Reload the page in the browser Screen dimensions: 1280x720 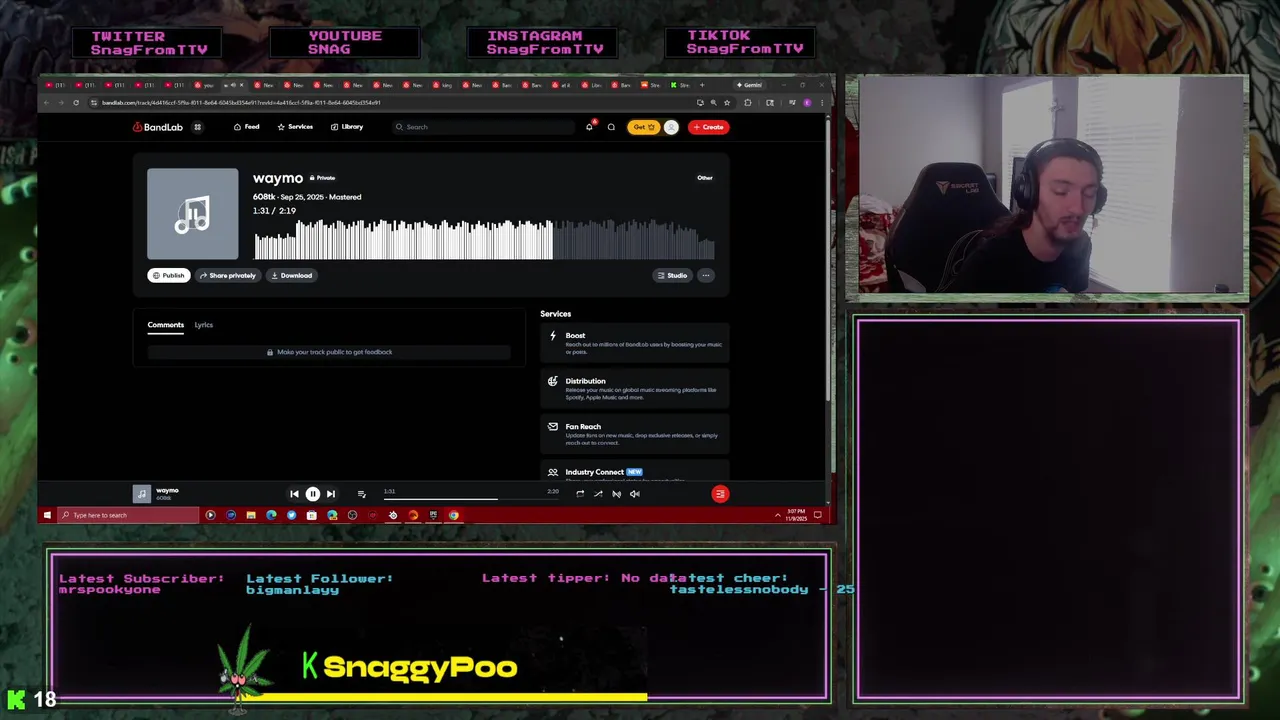[x=75, y=102]
